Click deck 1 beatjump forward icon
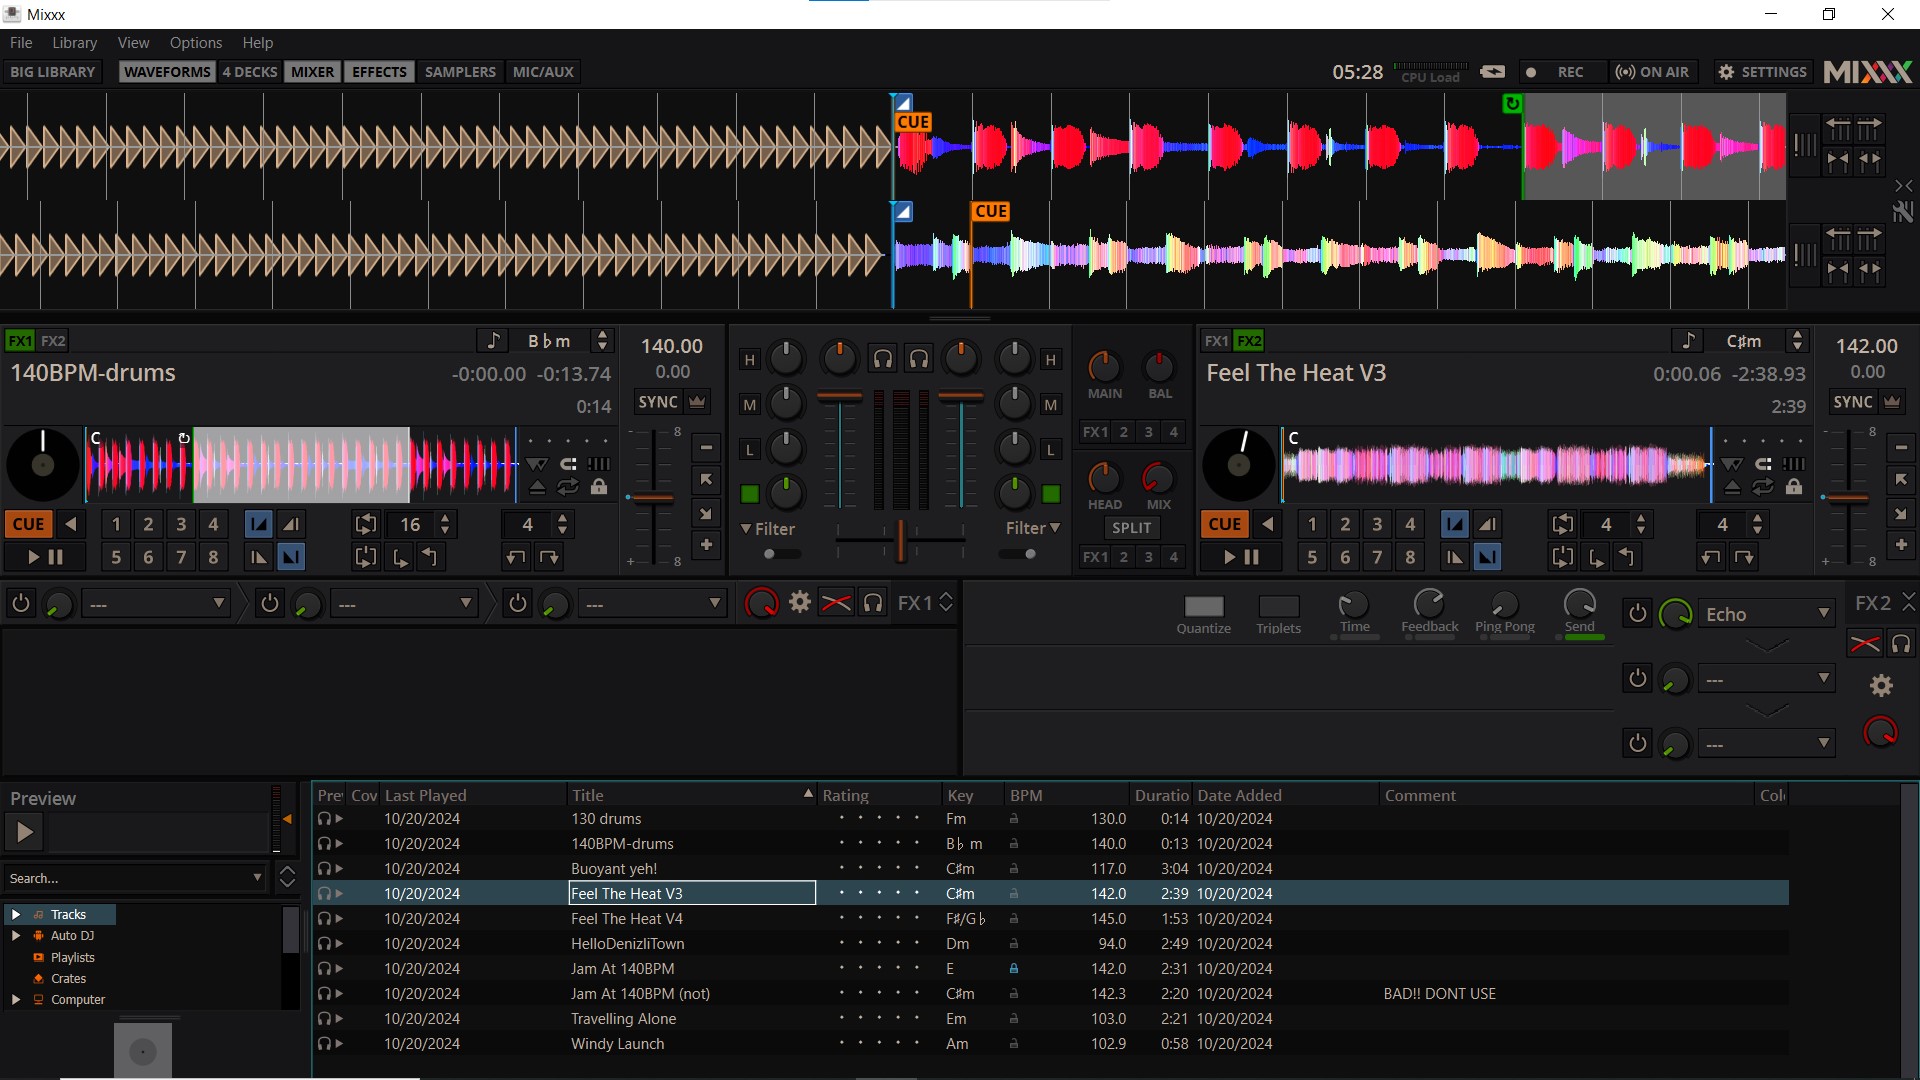Screen dimensions: 1920x1080 [x=549, y=557]
